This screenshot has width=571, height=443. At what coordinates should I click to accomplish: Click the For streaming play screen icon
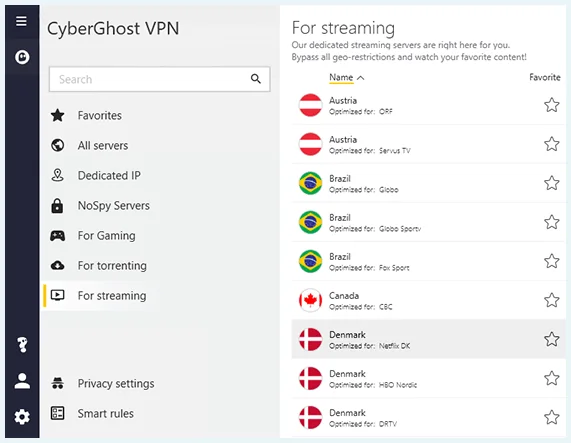[58, 295]
